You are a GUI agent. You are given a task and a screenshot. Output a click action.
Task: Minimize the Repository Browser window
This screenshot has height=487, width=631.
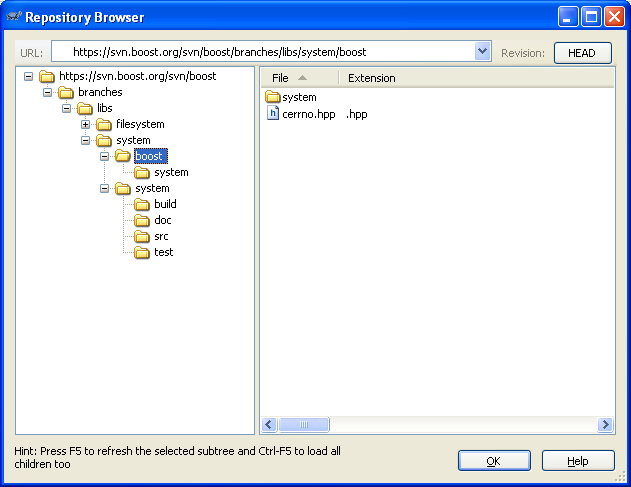coord(568,17)
